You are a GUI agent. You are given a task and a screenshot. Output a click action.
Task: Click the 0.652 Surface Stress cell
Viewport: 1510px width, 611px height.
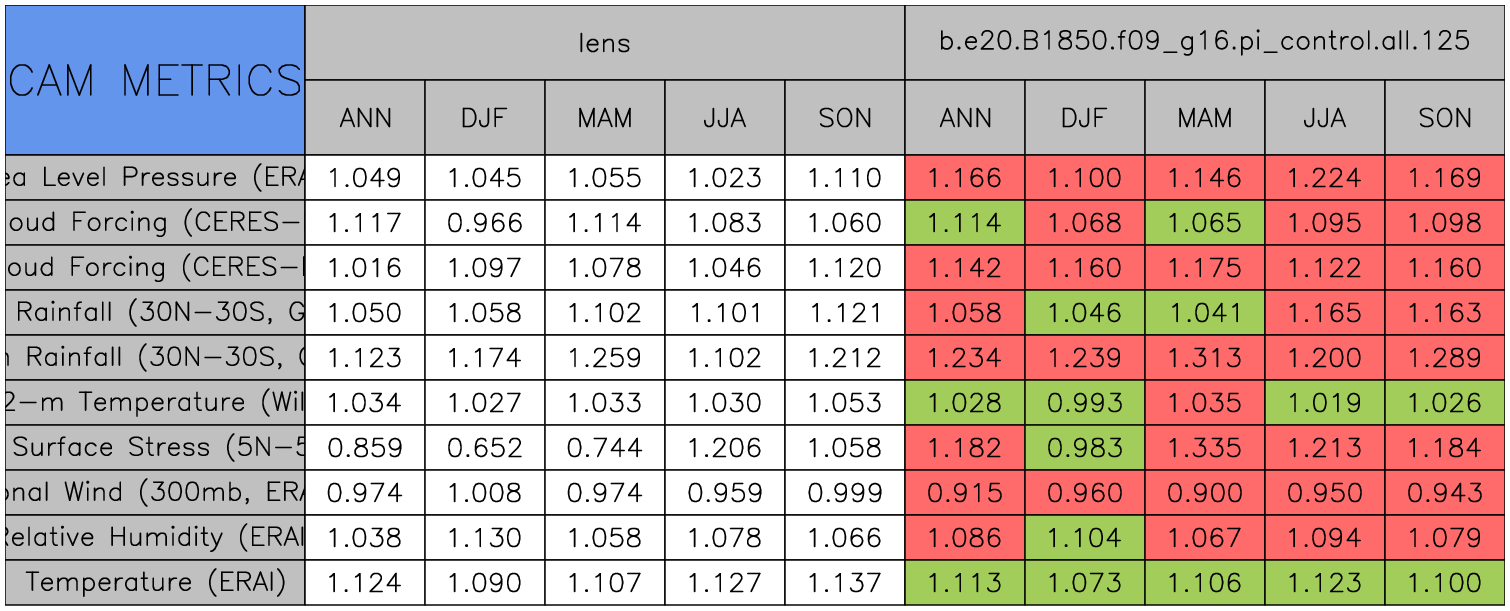(x=485, y=448)
